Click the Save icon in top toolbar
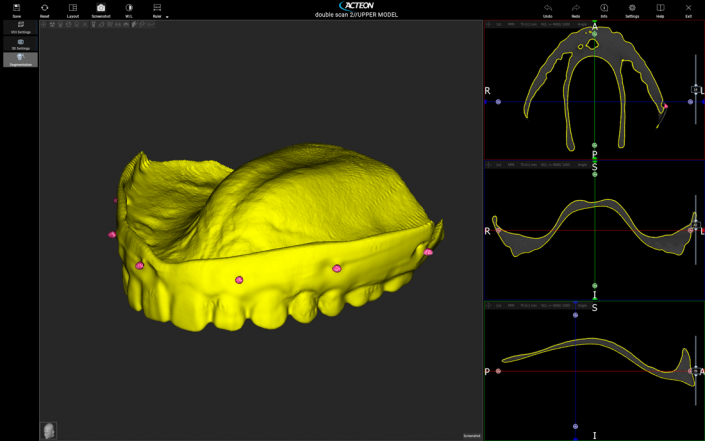The image size is (705, 441). pyautogui.click(x=17, y=10)
